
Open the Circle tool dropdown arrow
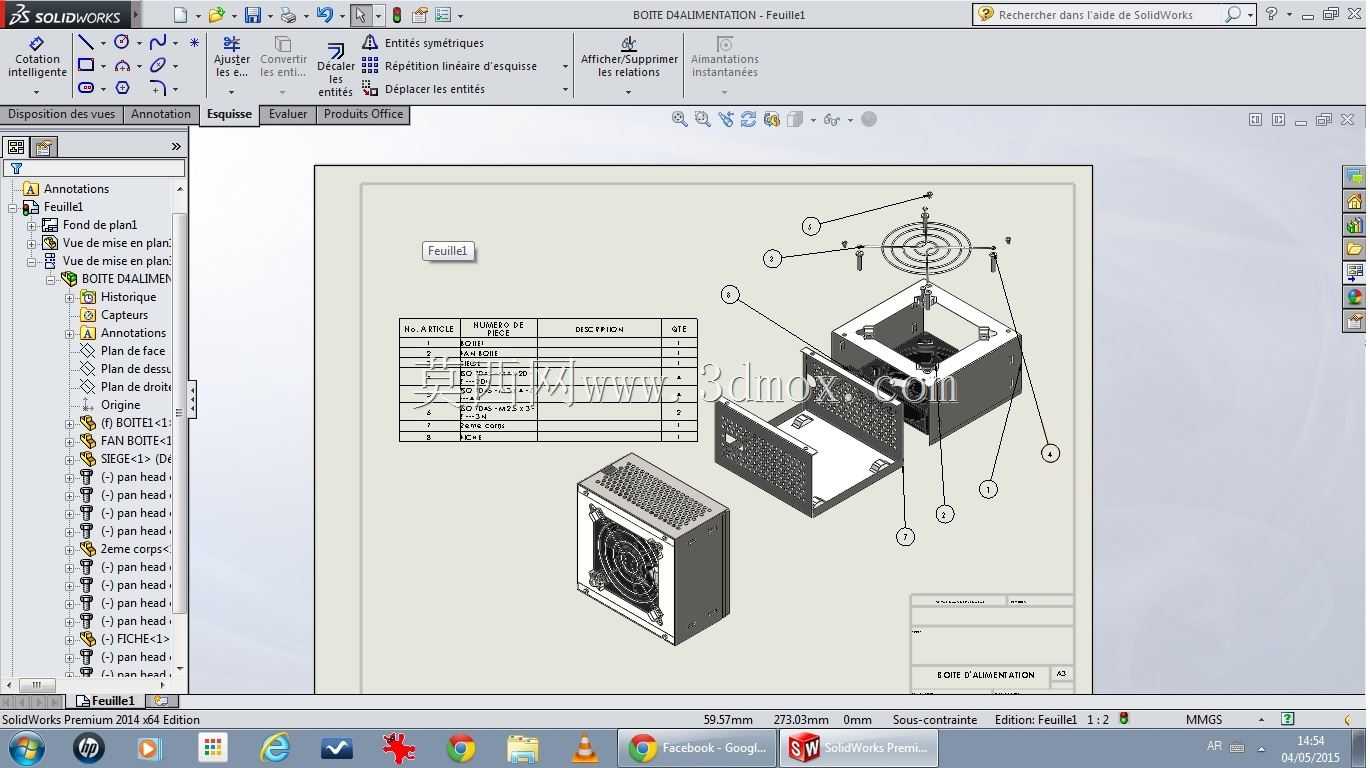pos(139,43)
